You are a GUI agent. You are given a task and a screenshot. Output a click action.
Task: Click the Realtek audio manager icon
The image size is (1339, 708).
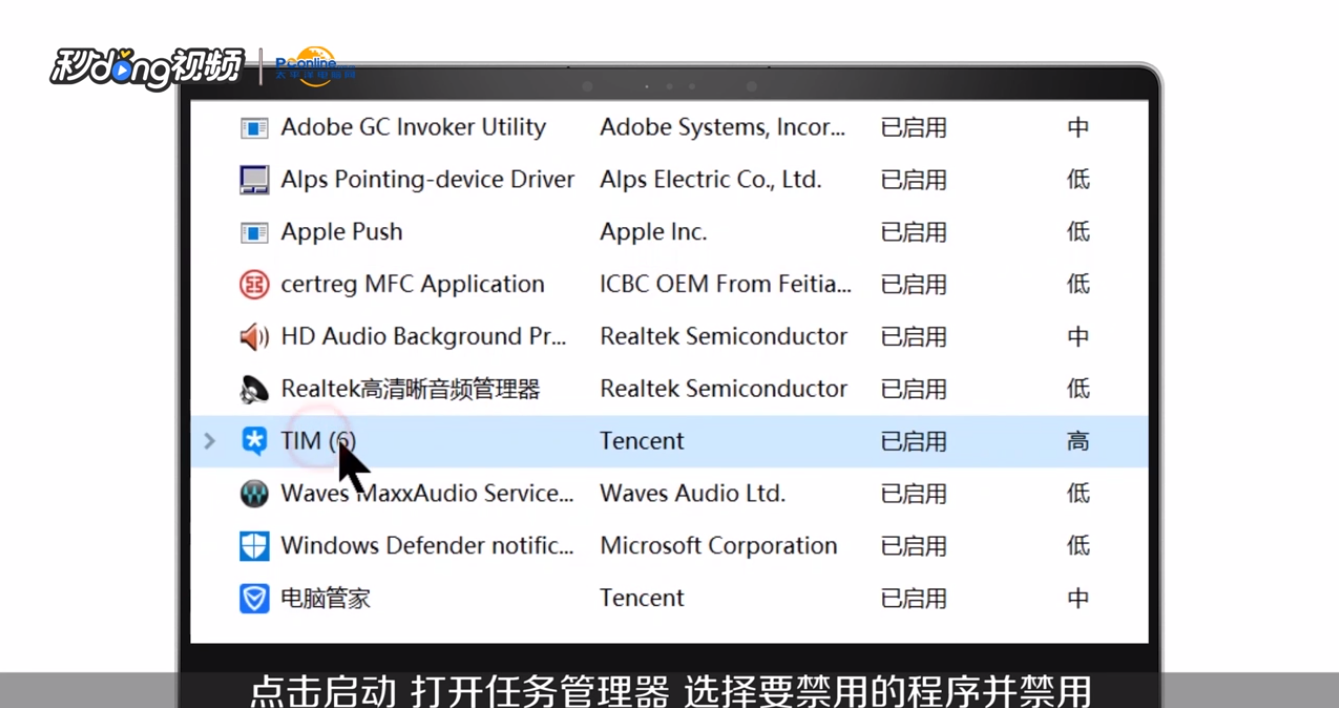tap(255, 389)
